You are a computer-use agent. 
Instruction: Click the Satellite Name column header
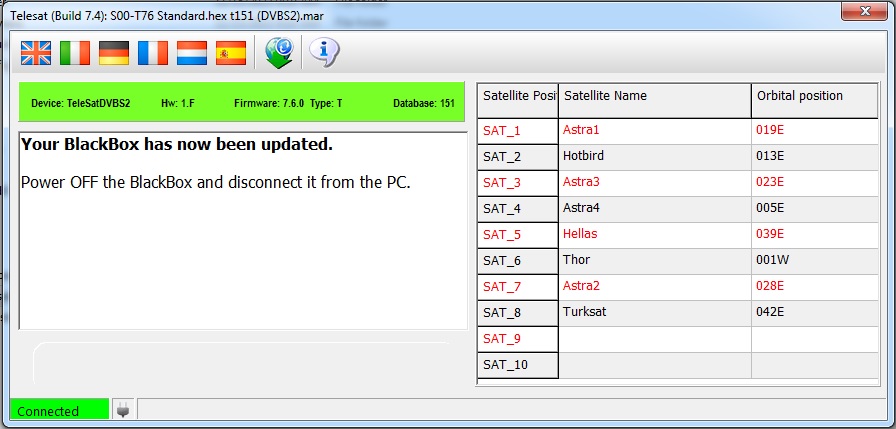(655, 101)
